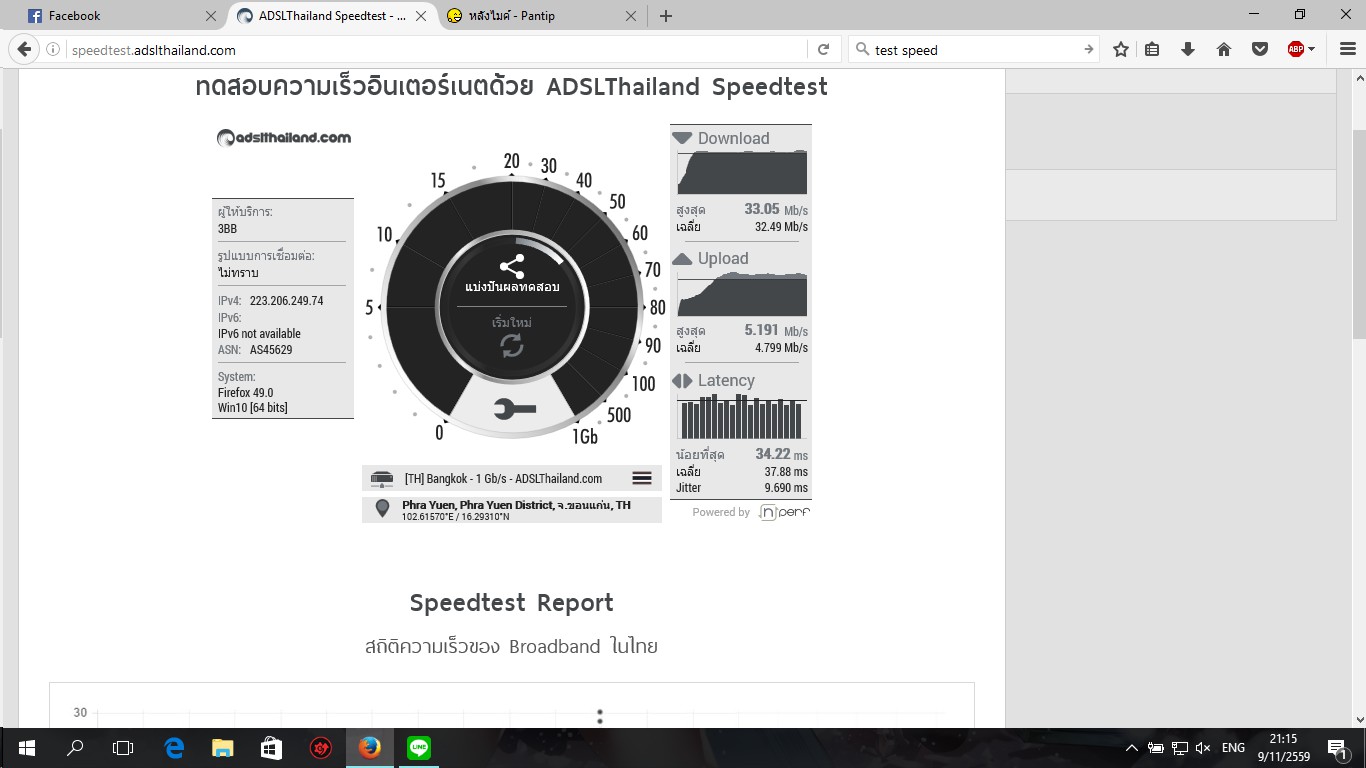
Task: Click the Upload graph
Action: click(x=742, y=295)
